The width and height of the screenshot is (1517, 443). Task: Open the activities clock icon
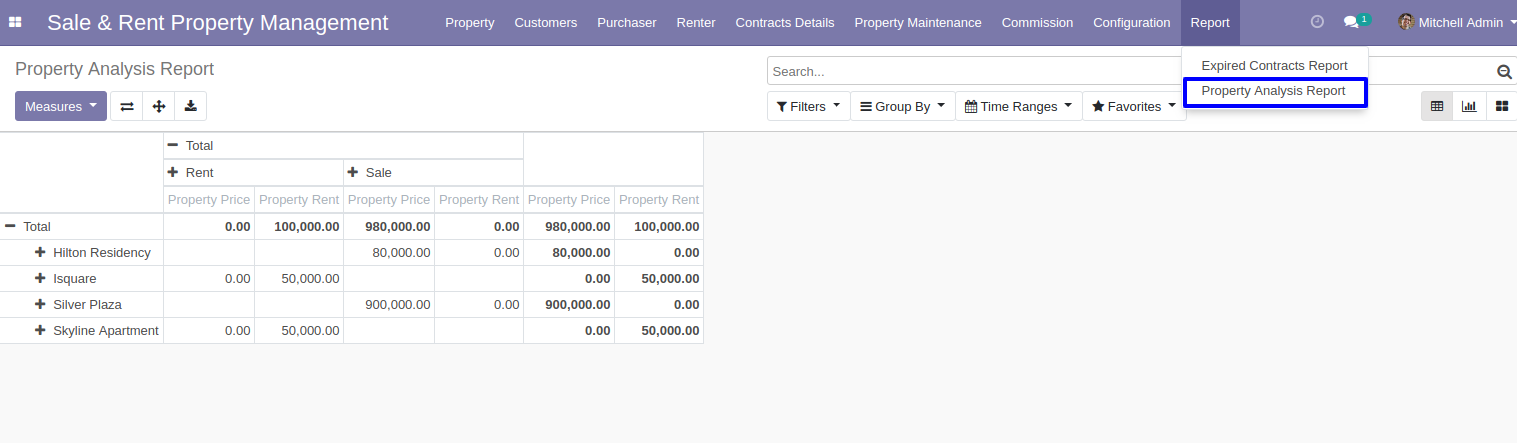(1317, 22)
